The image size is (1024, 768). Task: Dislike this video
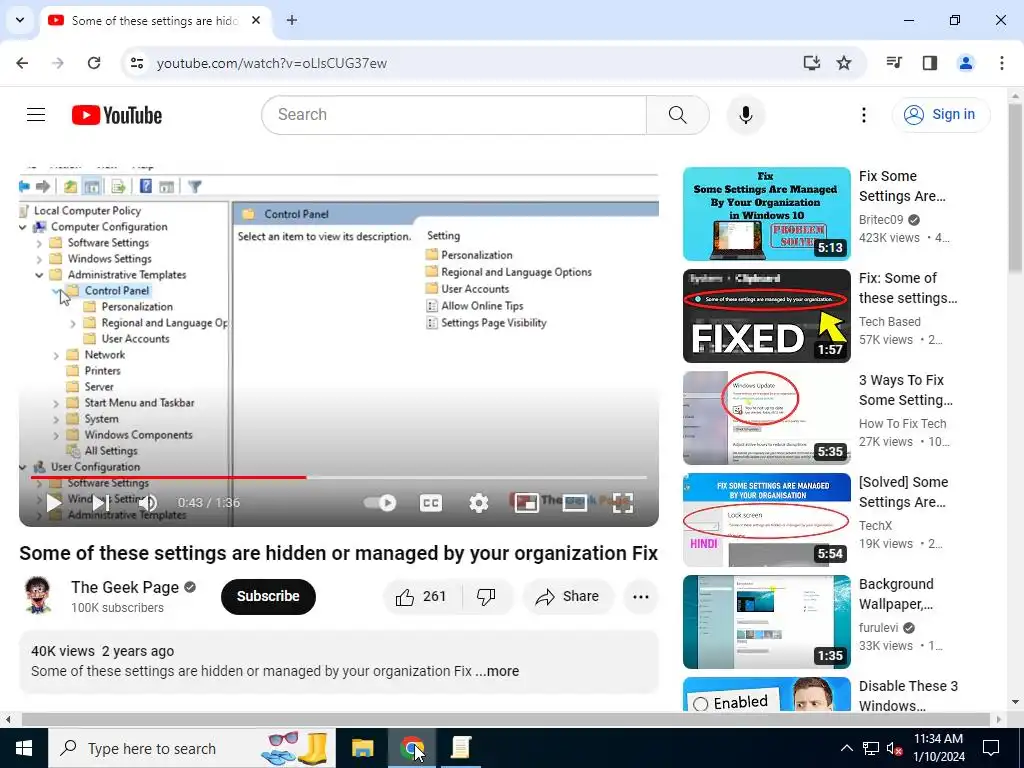[x=487, y=597]
